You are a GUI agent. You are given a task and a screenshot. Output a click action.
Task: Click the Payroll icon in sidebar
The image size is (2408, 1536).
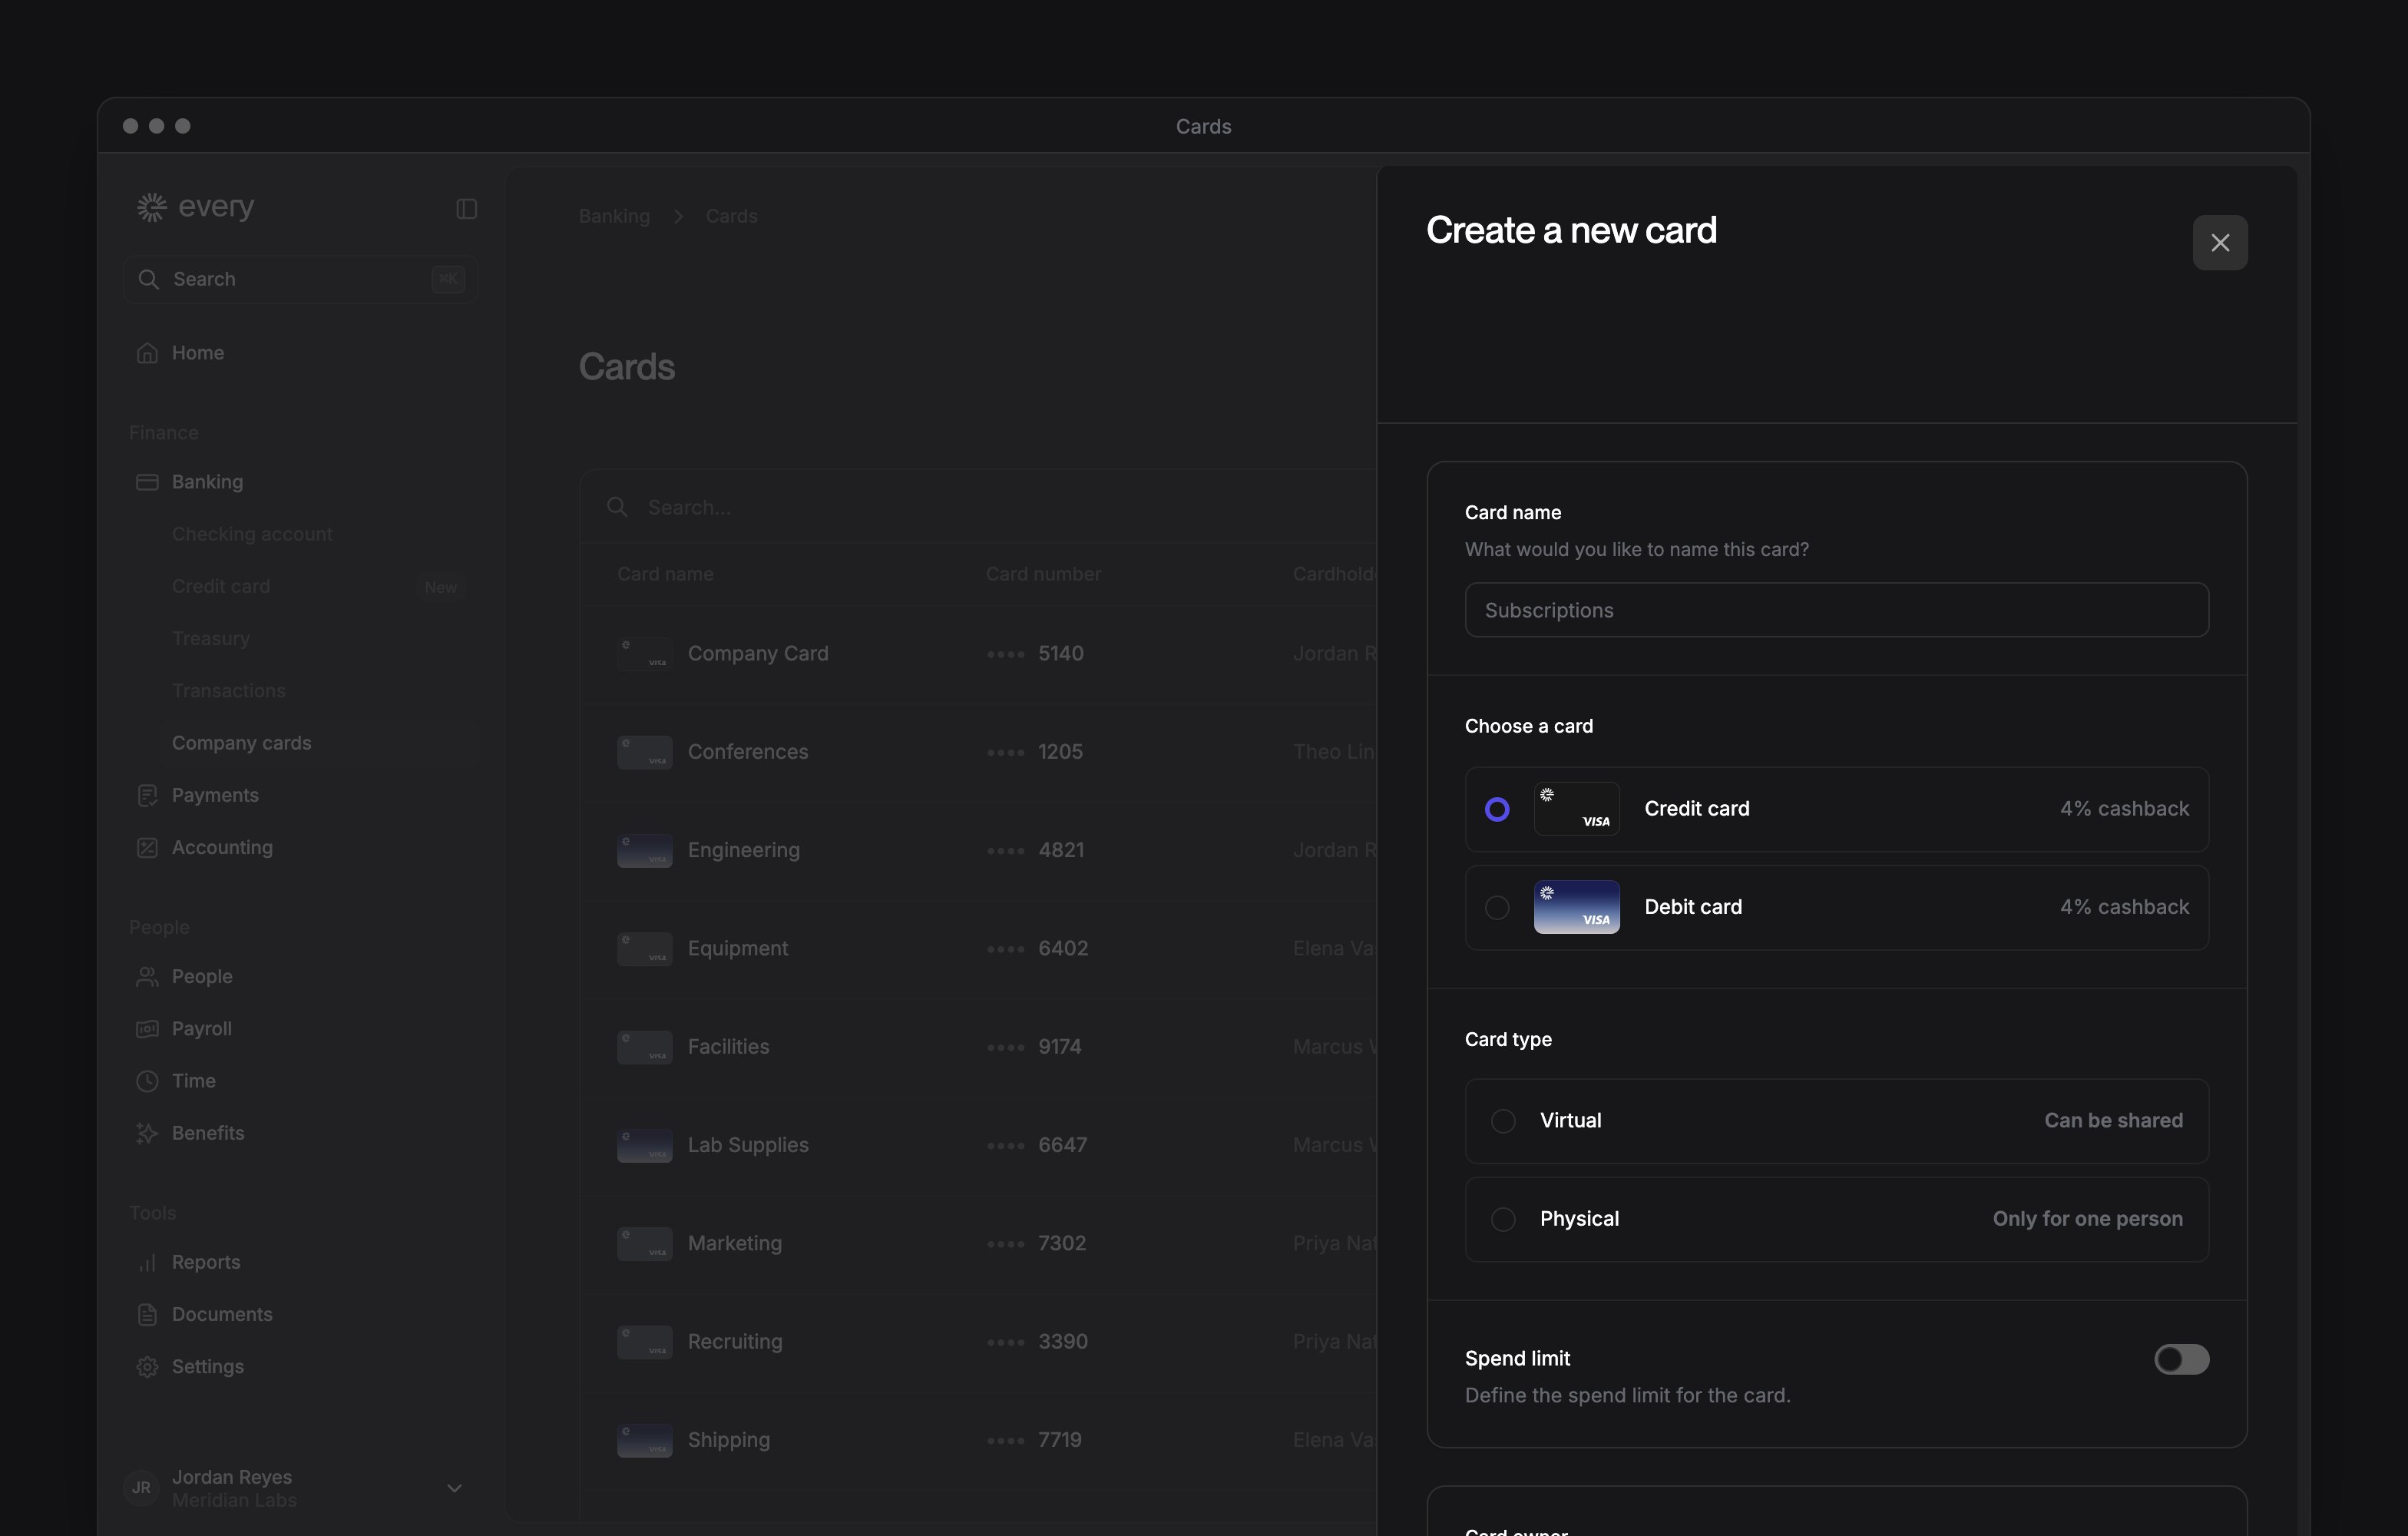147,1028
